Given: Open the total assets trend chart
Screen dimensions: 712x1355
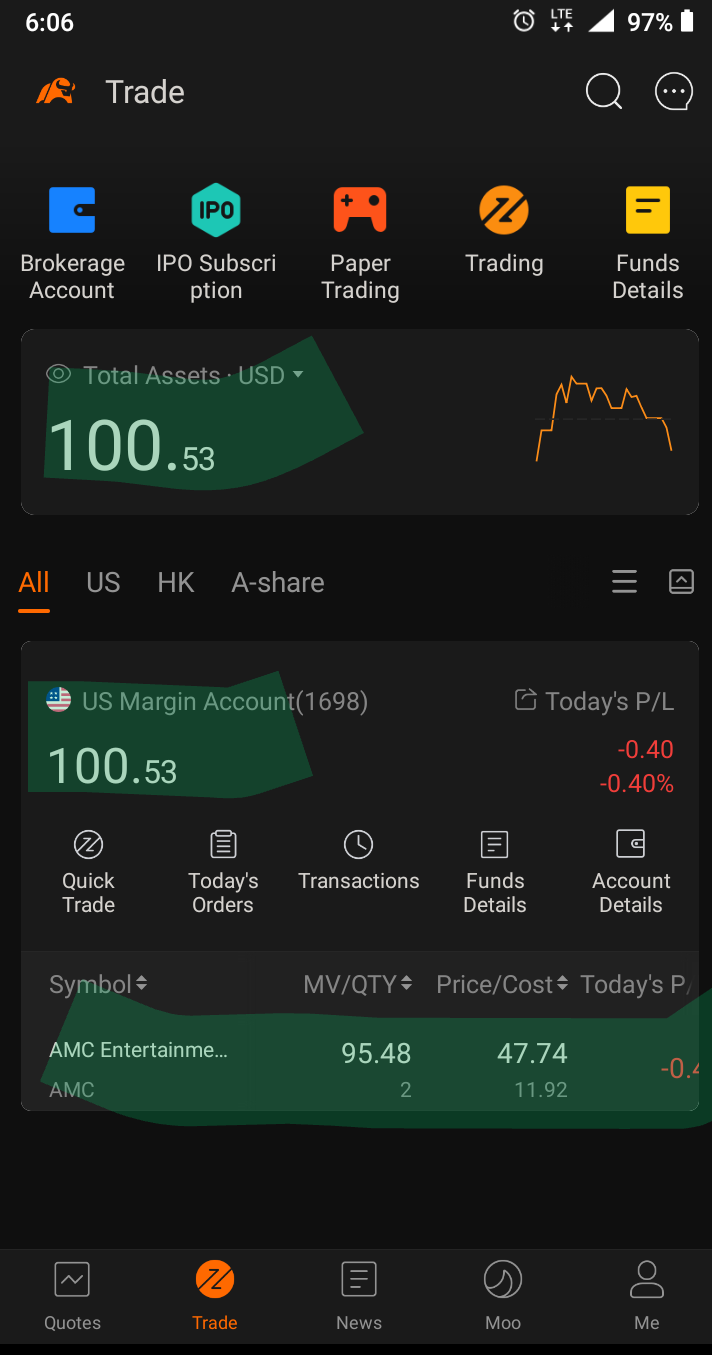Looking at the screenshot, I should 604,418.
